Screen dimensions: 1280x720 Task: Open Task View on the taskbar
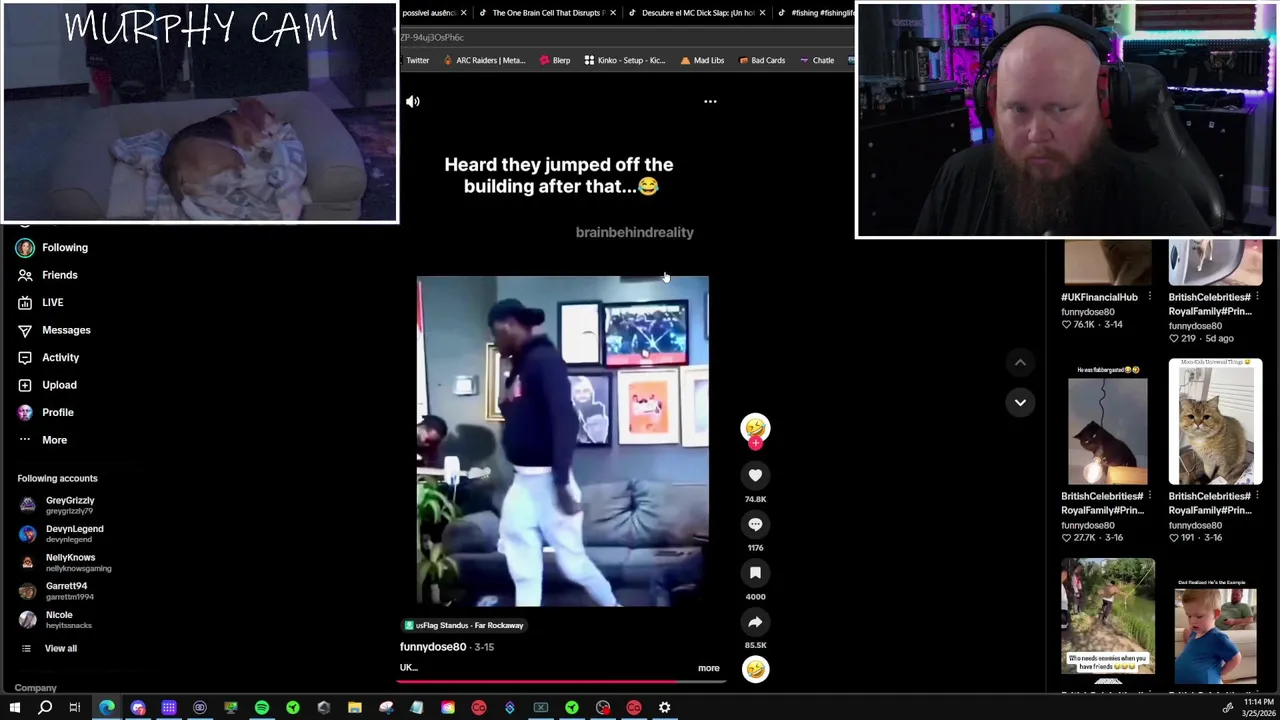tap(75, 708)
